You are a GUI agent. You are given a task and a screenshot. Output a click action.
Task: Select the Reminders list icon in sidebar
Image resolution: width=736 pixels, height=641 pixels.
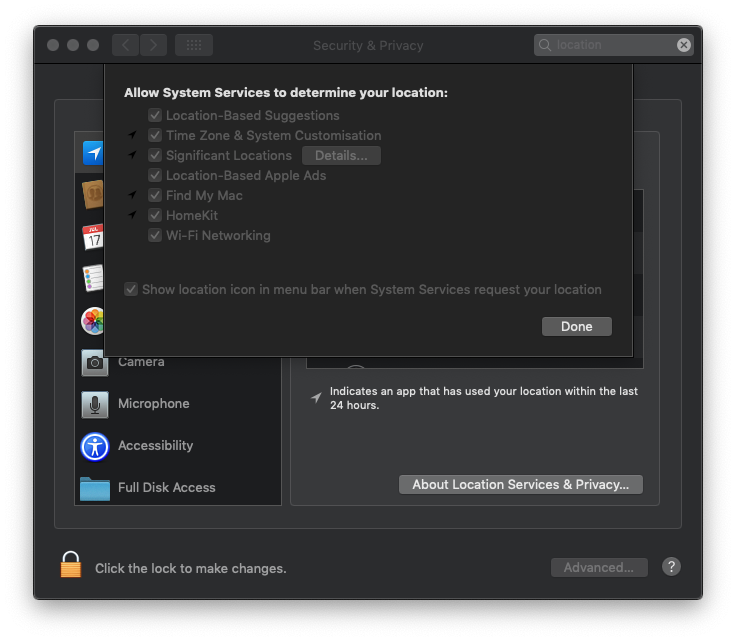click(x=93, y=278)
